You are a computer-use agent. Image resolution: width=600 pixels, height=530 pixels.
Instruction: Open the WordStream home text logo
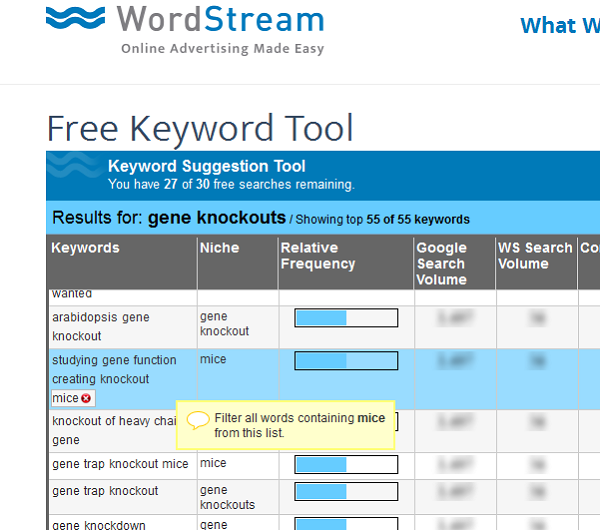tap(220, 19)
